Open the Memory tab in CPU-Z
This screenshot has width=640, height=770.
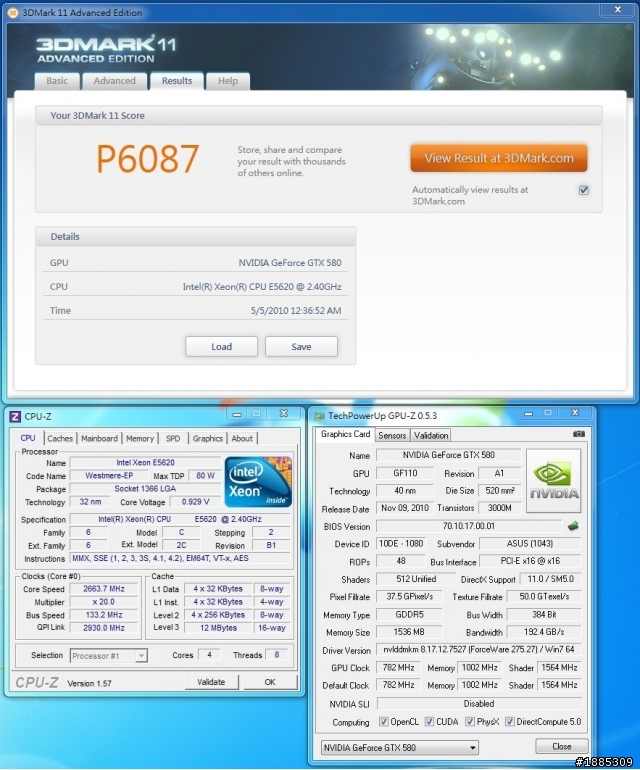[140, 439]
